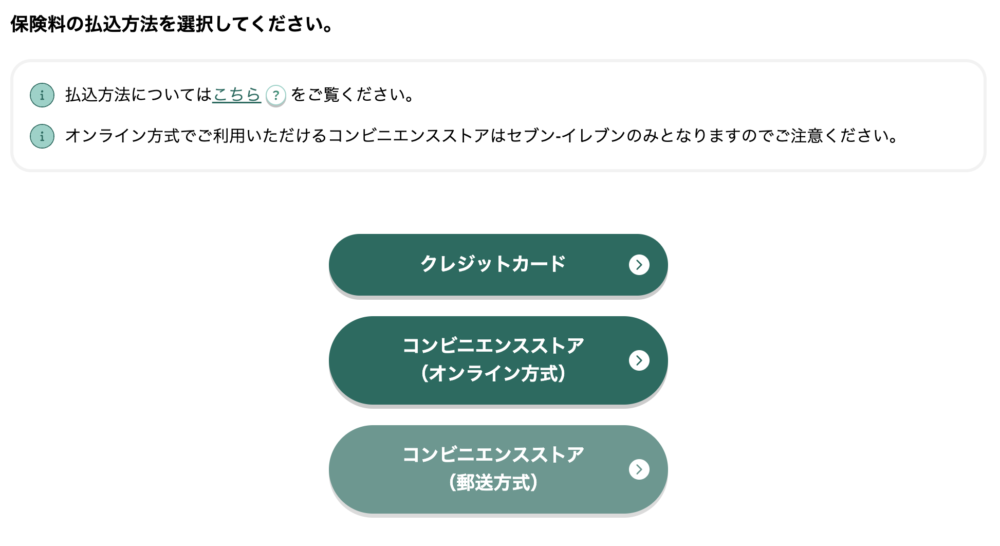
Task: Click the question mark help icon
Action: click(276, 96)
